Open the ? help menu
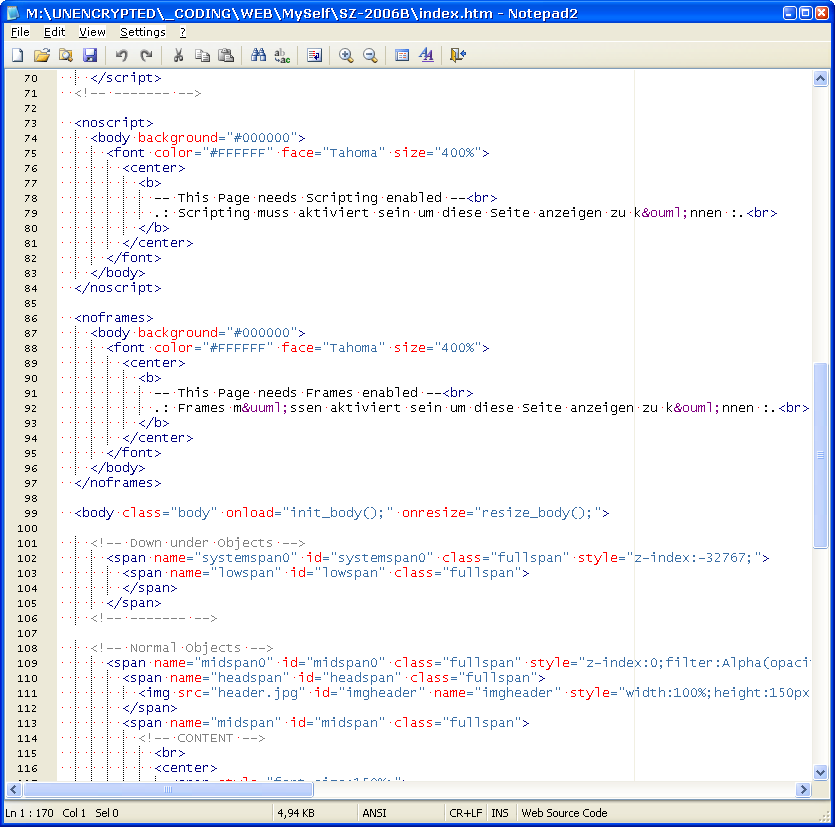835x827 pixels. point(183,32)
